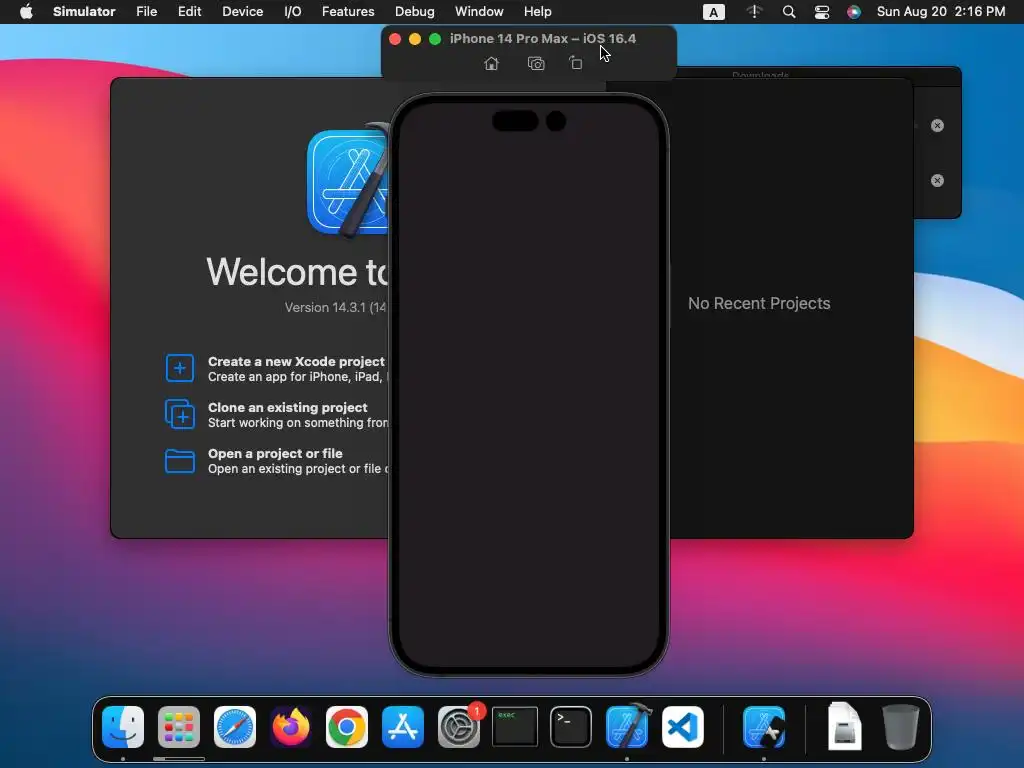Launch Safari from the Dock
1024x768 pixels.
pos(235,727)
